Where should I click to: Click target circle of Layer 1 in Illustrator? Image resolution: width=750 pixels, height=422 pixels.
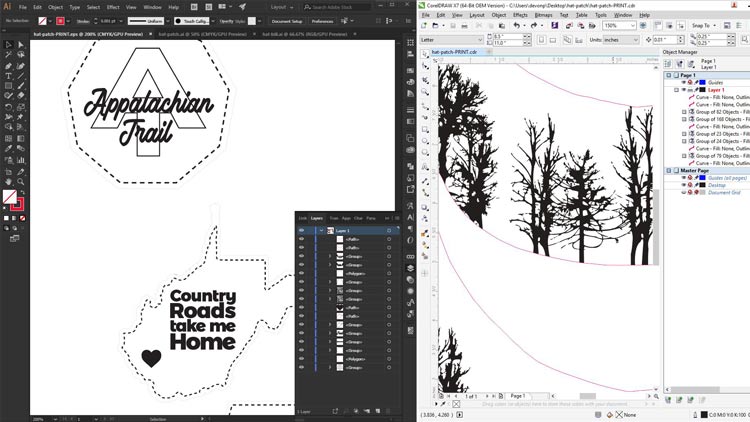(x=389, y=231)
